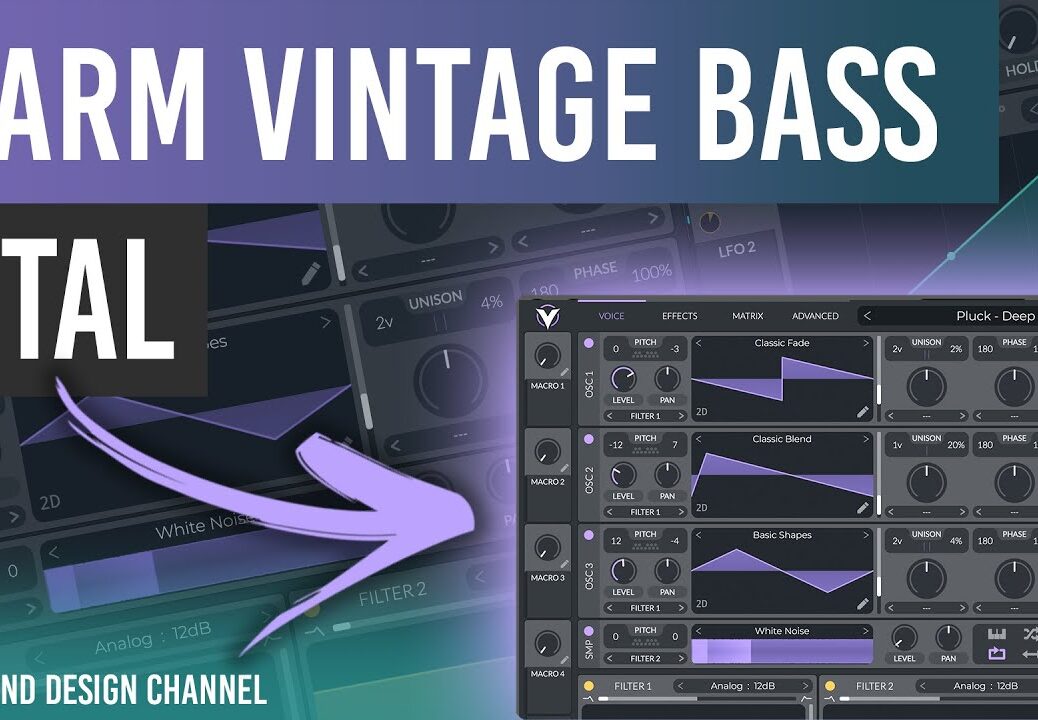Viewport: 1038px width, 720px height.
Task: Select next wavetable after Basic Shapes
Action: pos(865,535)
